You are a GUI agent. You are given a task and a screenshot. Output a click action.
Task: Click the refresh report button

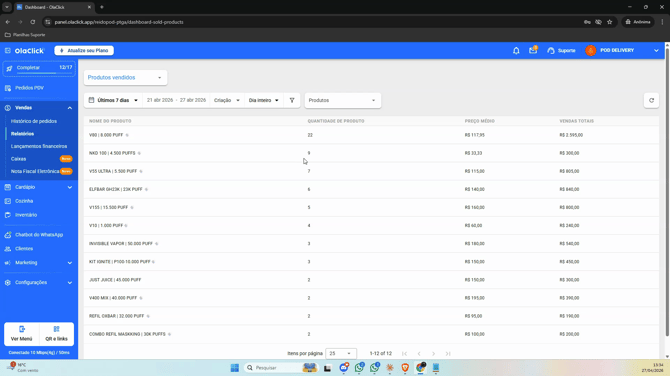[651, 100]
